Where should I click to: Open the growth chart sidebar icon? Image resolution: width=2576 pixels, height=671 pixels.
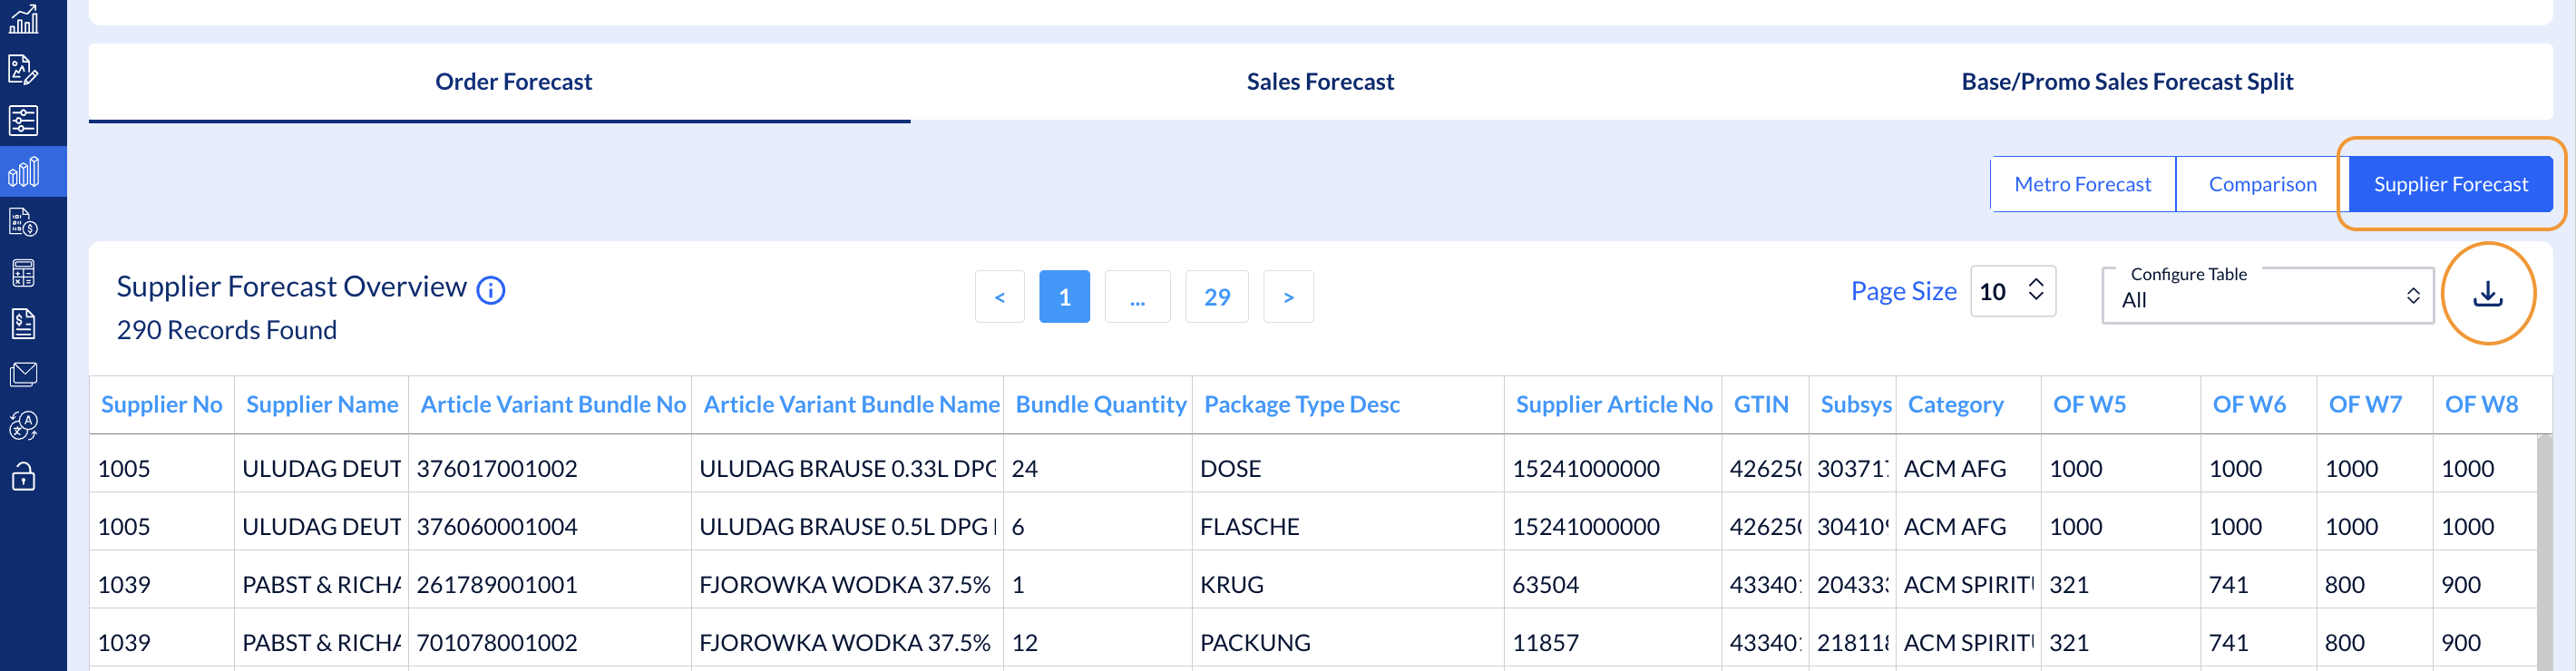coord(23,19)
